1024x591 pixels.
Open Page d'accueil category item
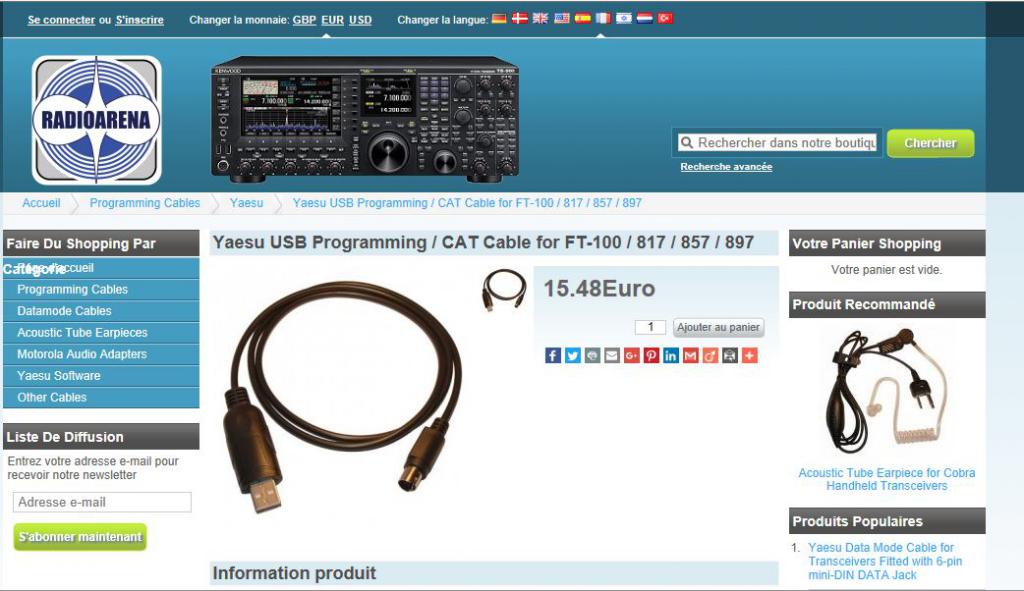[101, 268]
